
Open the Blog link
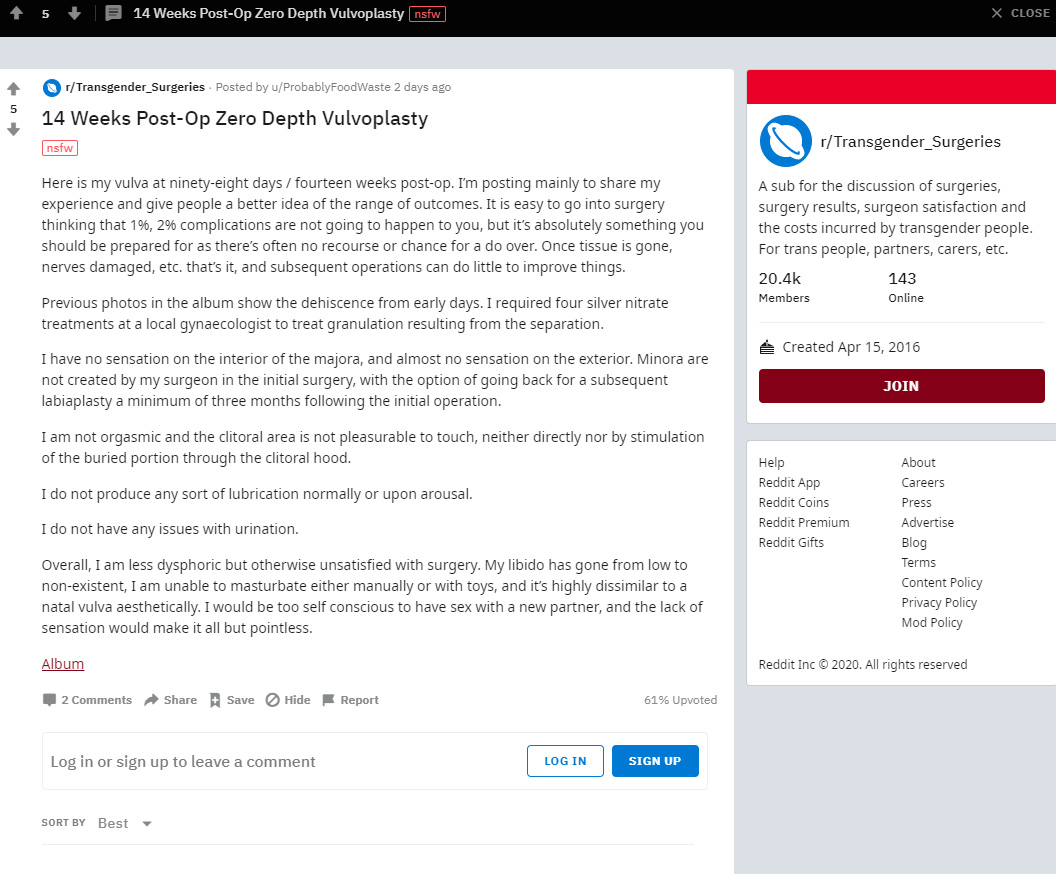click(914, 543)
